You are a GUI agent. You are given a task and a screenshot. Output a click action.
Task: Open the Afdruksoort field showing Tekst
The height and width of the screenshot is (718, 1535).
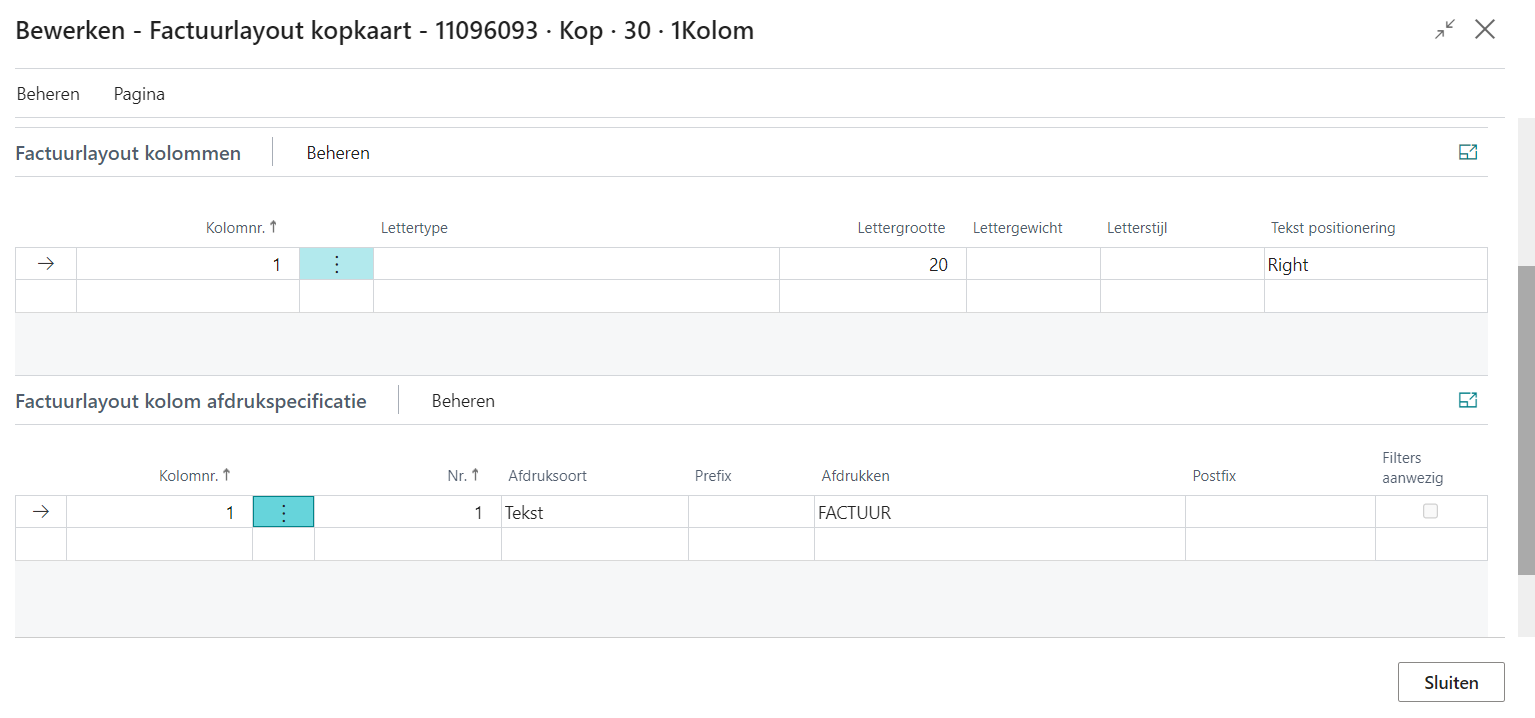(594, 513)
